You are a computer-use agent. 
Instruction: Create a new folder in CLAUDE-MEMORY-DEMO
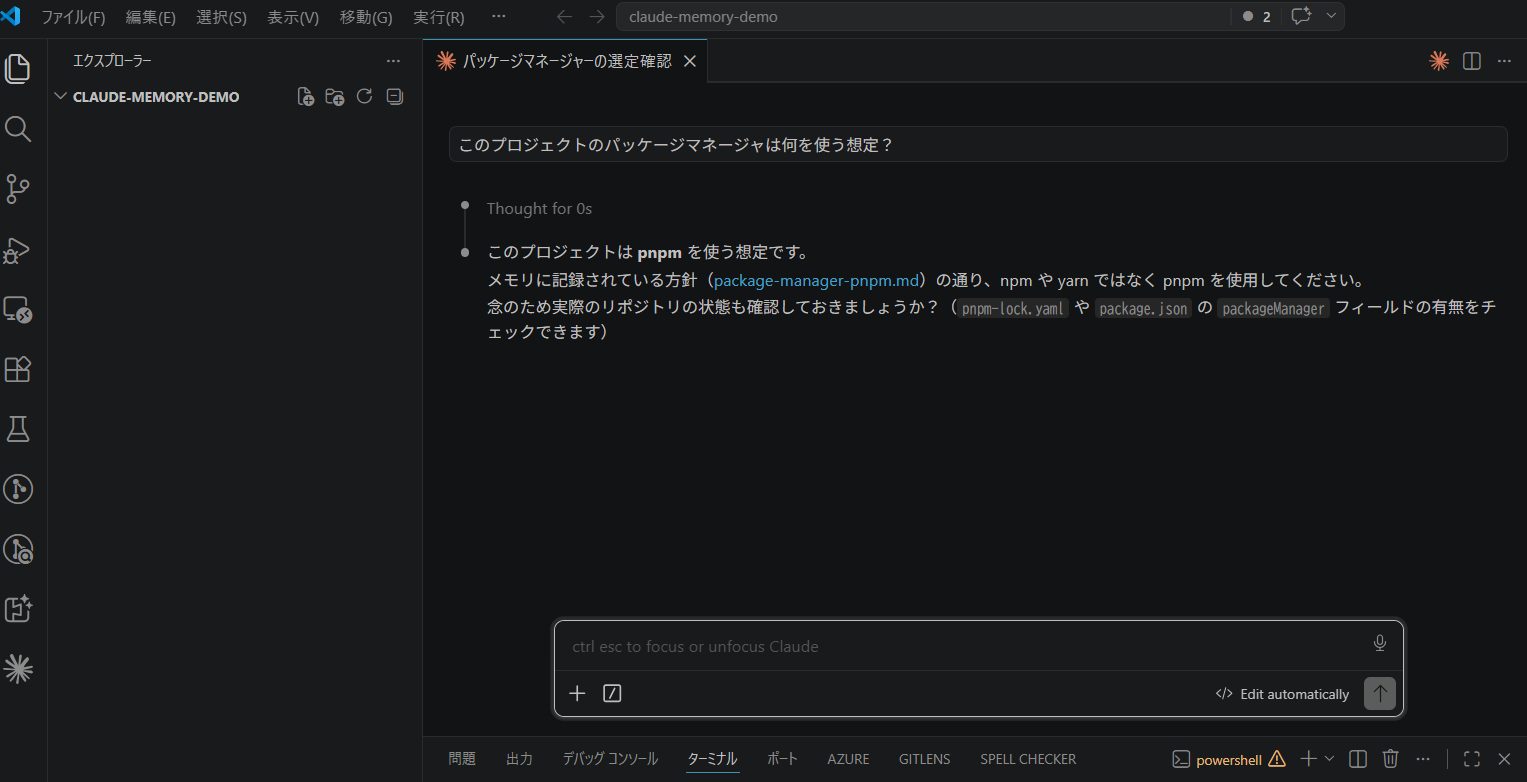[335, 97]
